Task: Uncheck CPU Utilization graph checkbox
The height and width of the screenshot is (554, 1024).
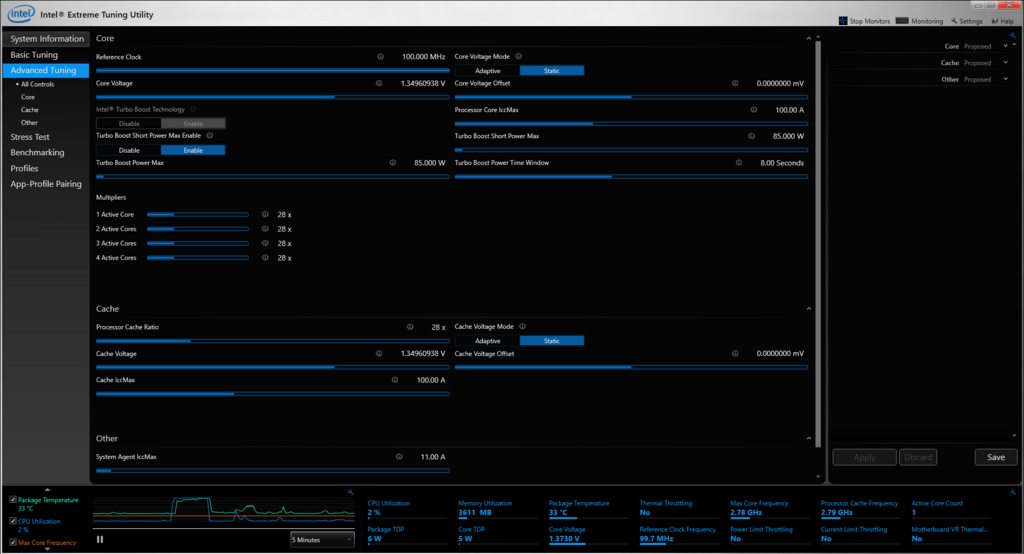Action: 12,521
